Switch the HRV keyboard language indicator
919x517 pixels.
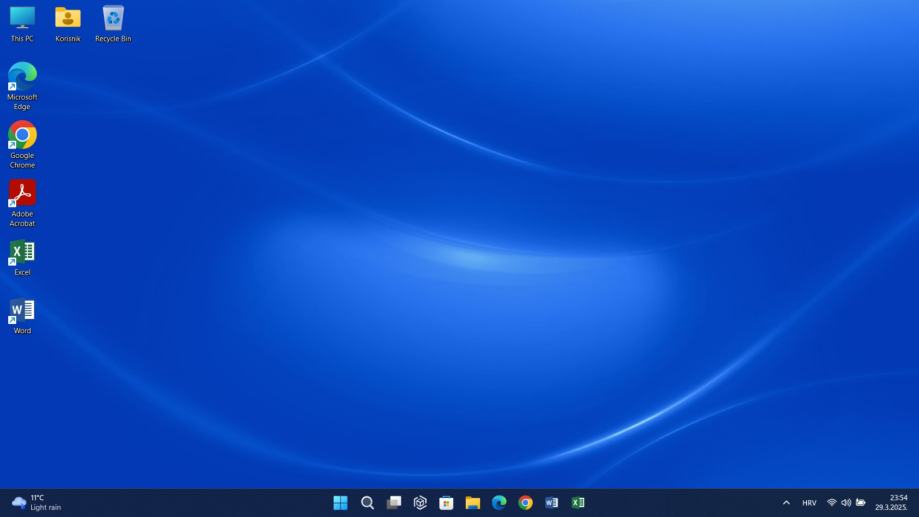click(x=809, y=503)
